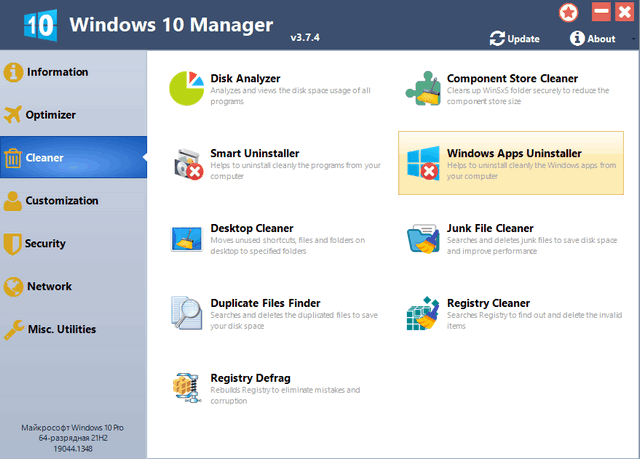Click the 'Майкрософт Windows 10 Pro' text
This screenshot has width=640, height=459.
(73, 428)
